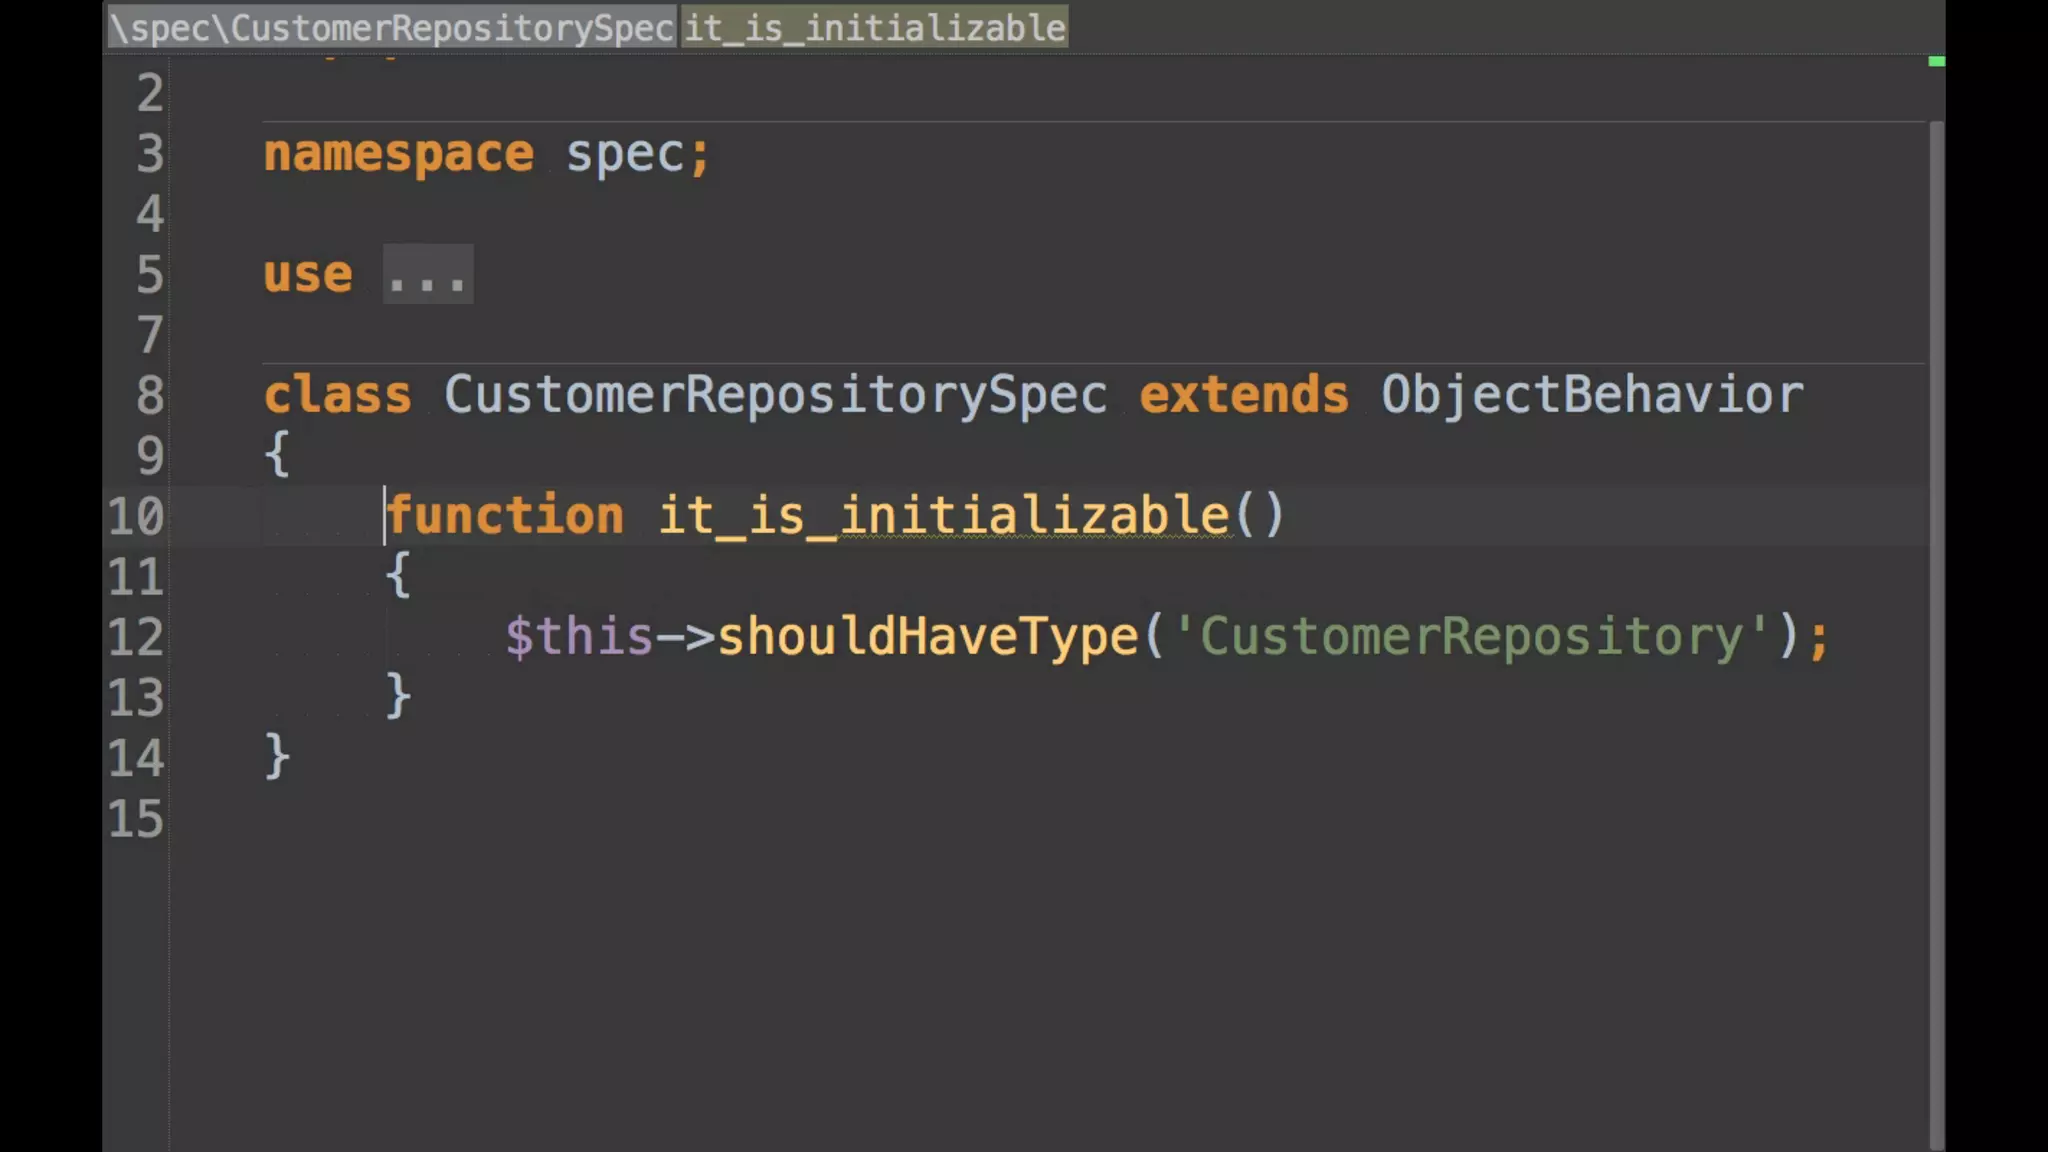Click the extends keyword

(x=1244, y=396)
